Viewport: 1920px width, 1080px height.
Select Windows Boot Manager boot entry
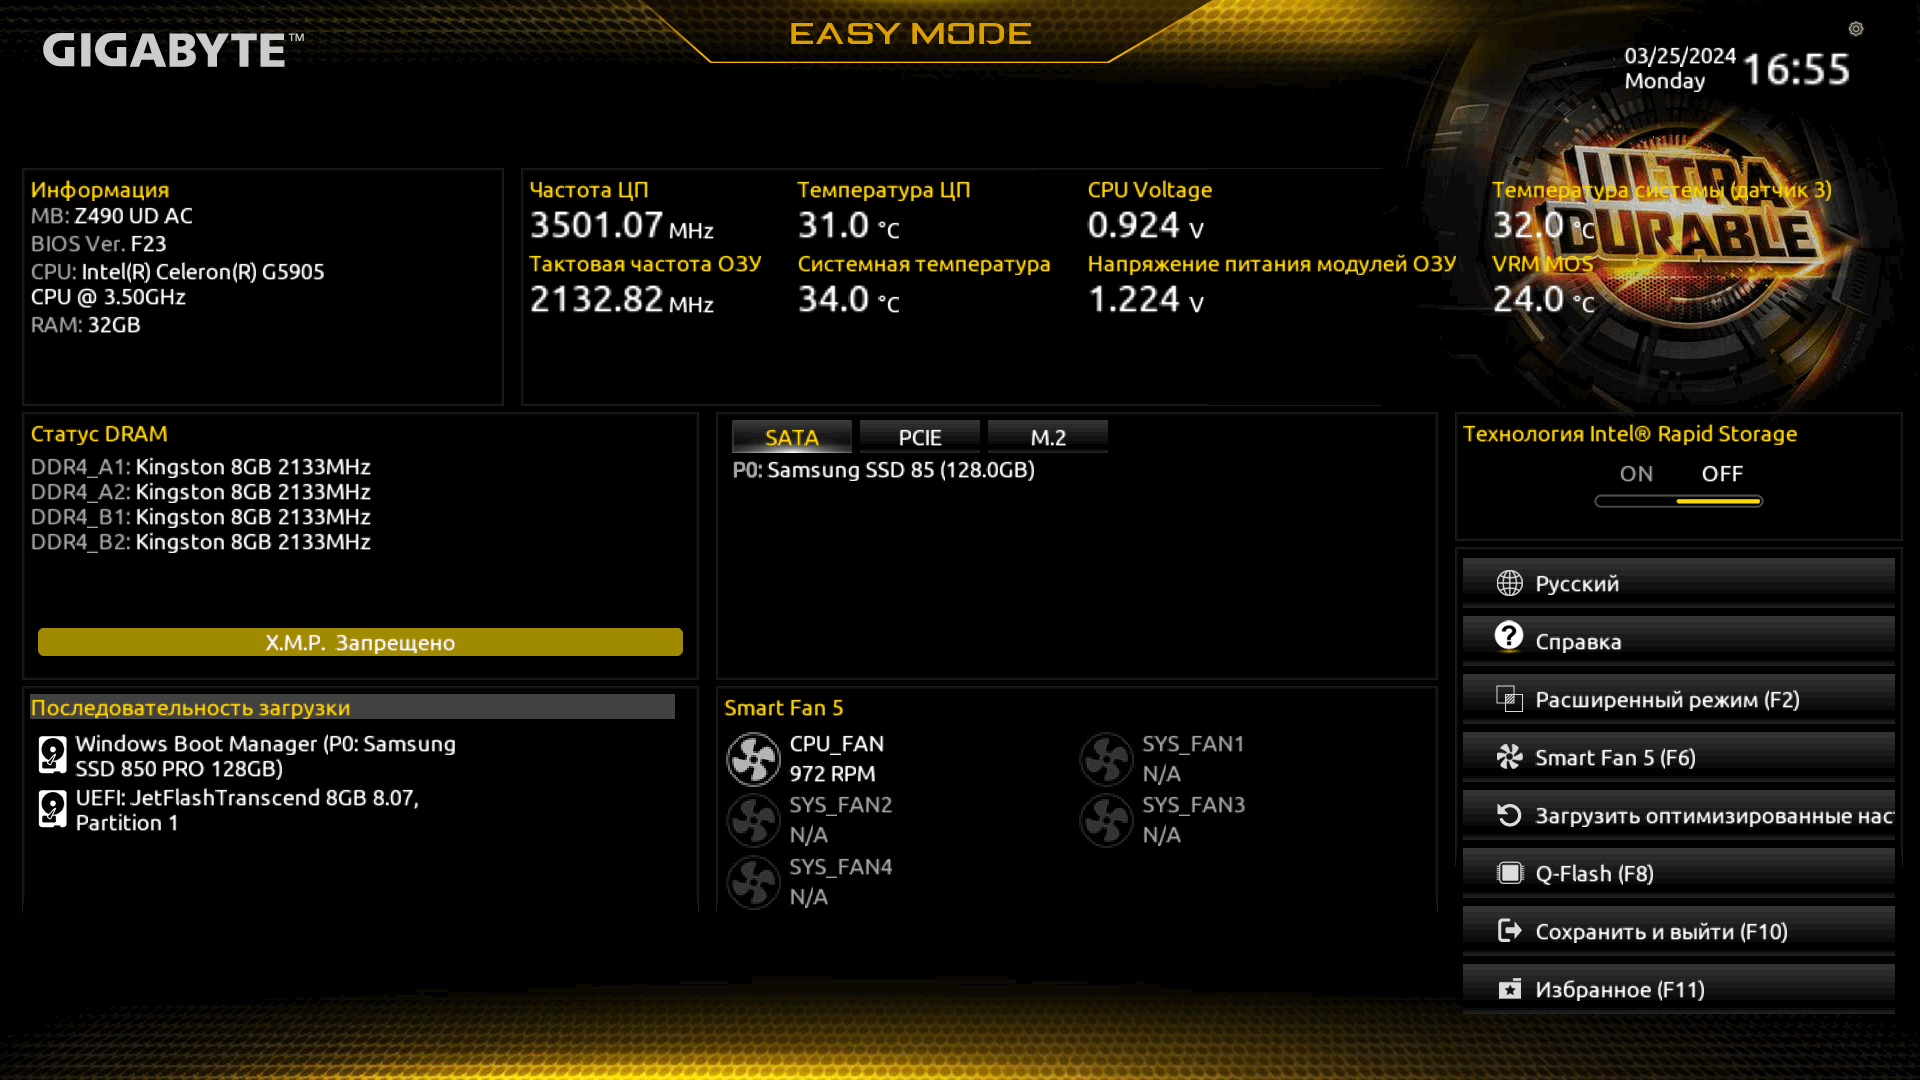tap(266, 756)
